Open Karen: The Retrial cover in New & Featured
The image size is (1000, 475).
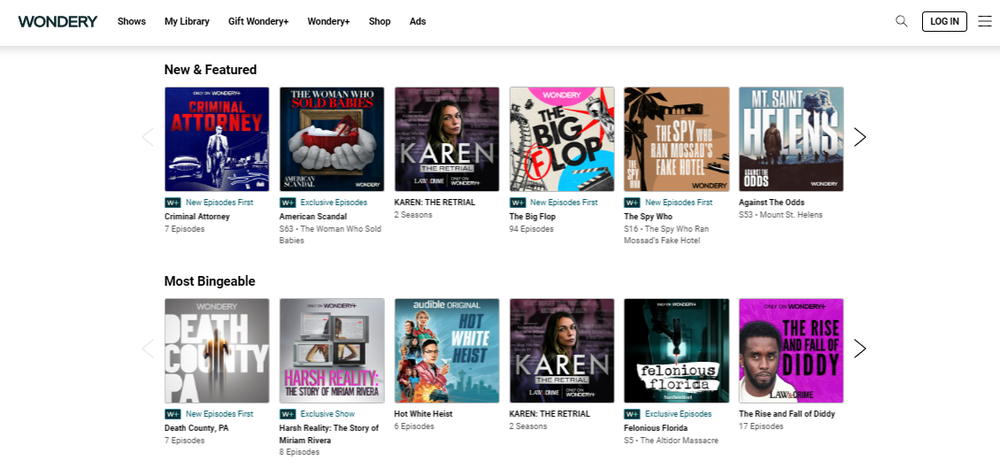coord(446,139)
